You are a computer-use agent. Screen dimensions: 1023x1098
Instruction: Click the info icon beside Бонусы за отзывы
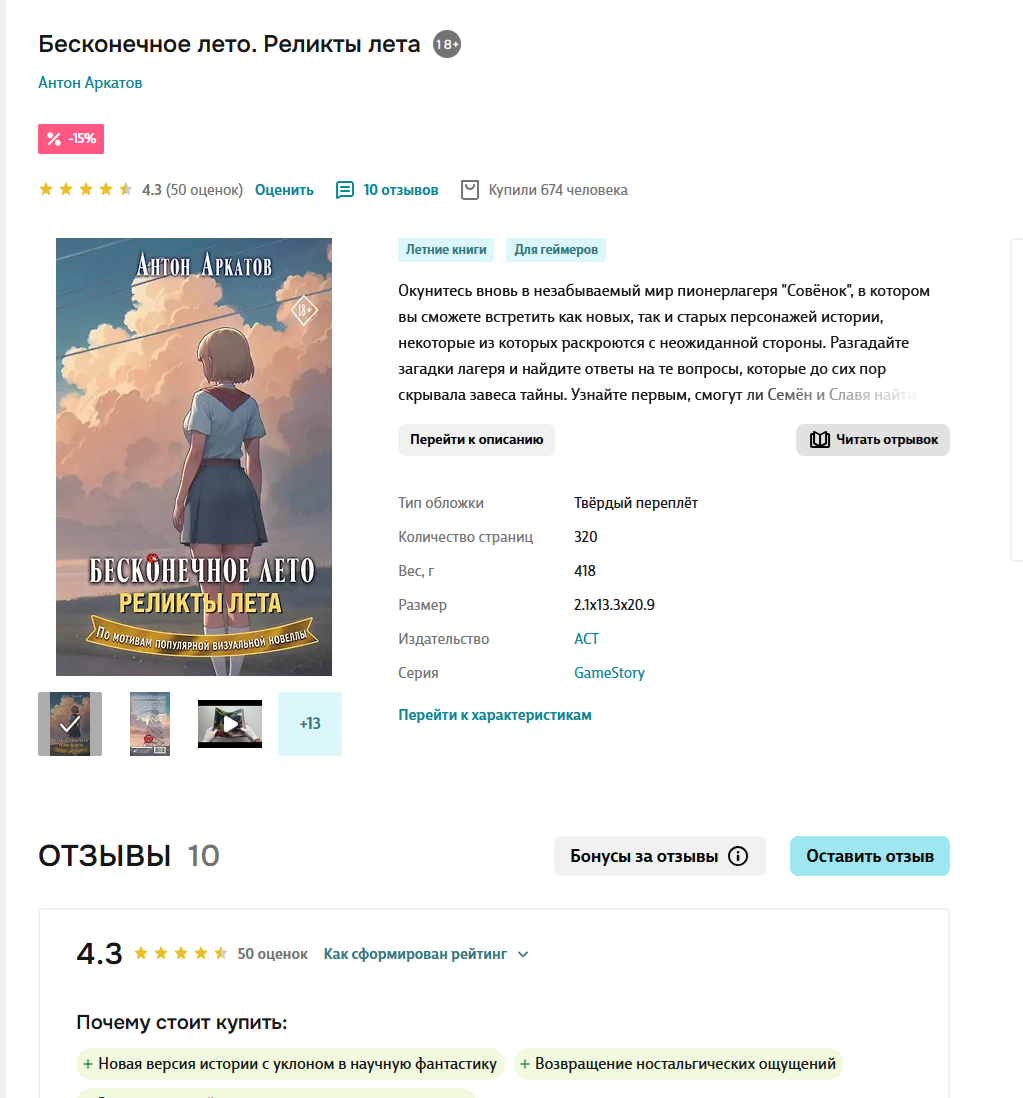738,856
